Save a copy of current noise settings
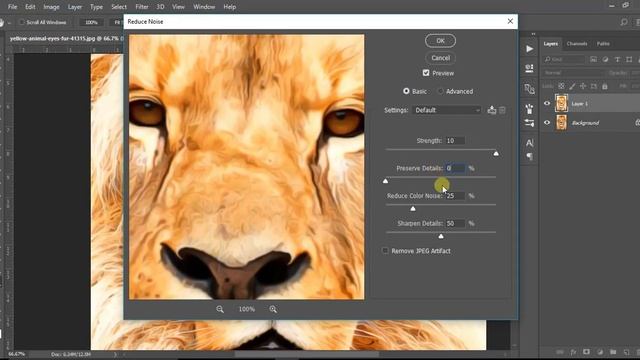 coord(492,110)
